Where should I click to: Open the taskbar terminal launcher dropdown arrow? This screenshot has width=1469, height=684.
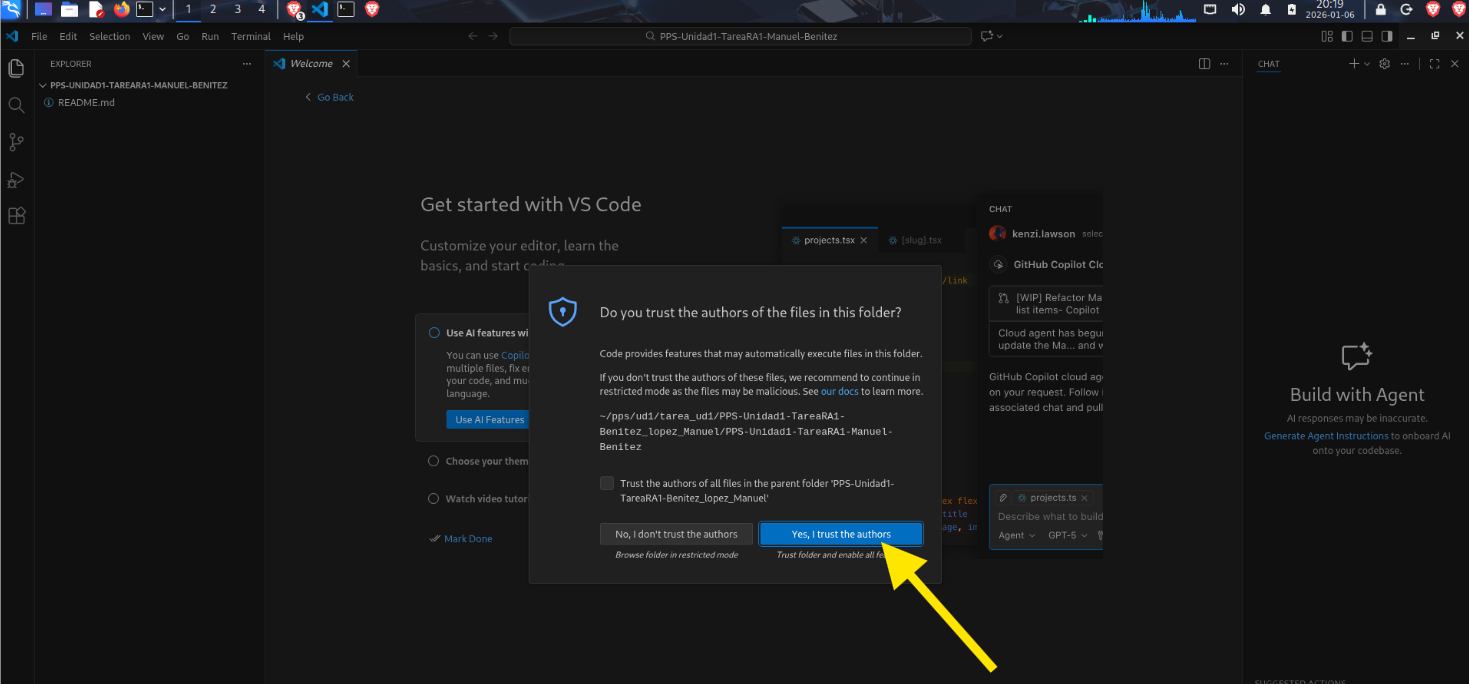[x=162, y=9]
